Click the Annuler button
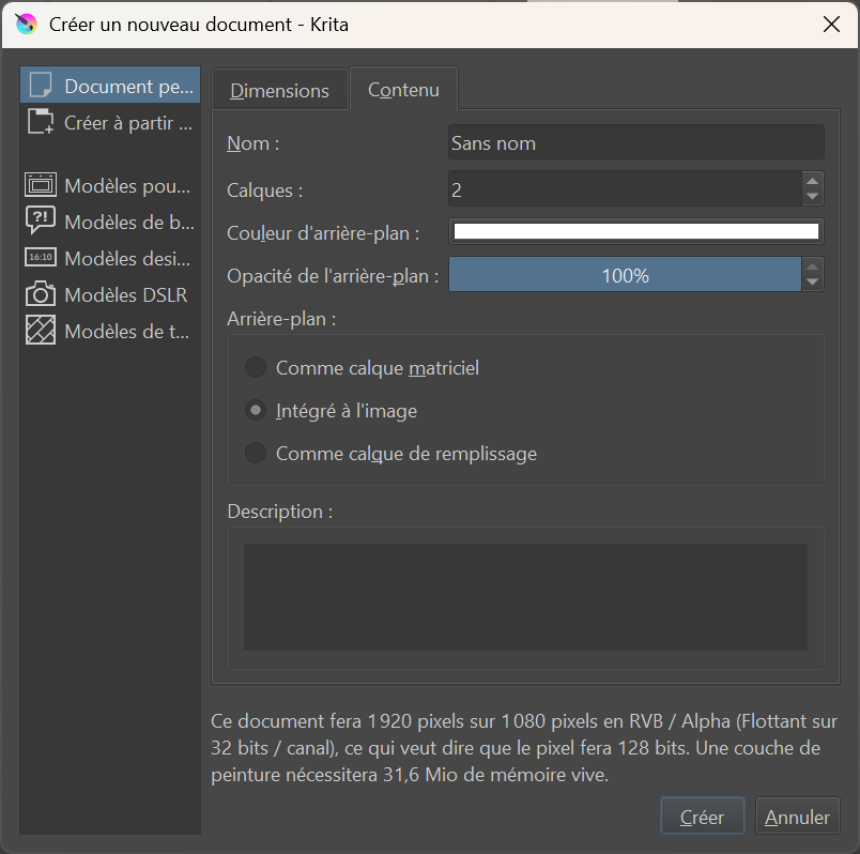 tap(797, 817)
